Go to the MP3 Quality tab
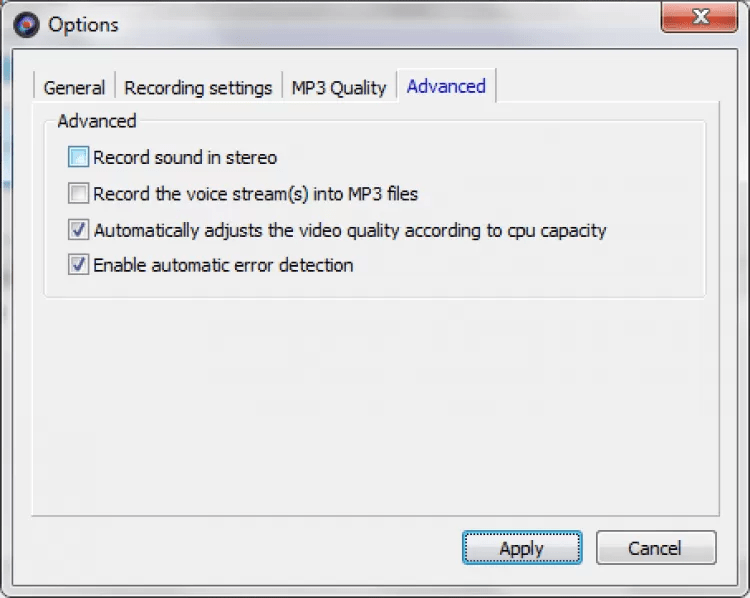This screenshot has width=750, height=598. [x=338, y=87]
